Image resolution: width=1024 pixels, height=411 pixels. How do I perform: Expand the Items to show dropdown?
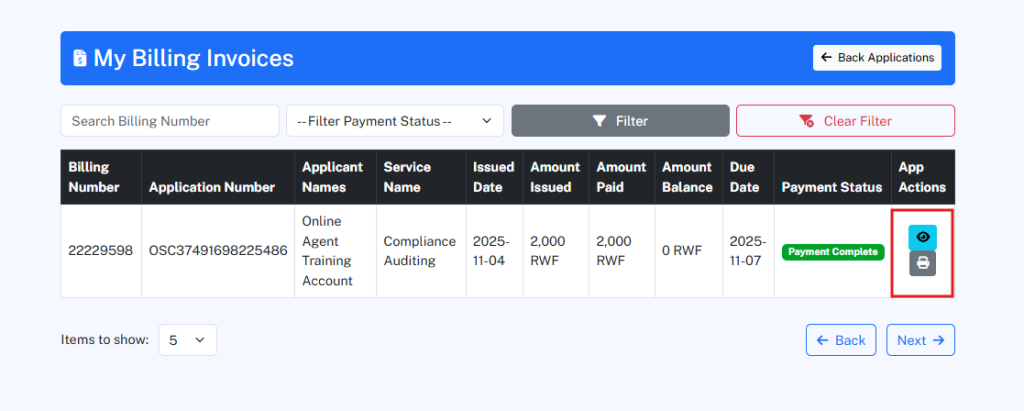point(187,340)
